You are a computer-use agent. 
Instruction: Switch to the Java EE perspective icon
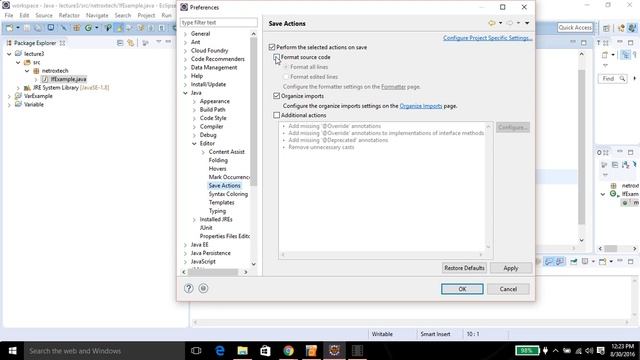pos(621,28)
